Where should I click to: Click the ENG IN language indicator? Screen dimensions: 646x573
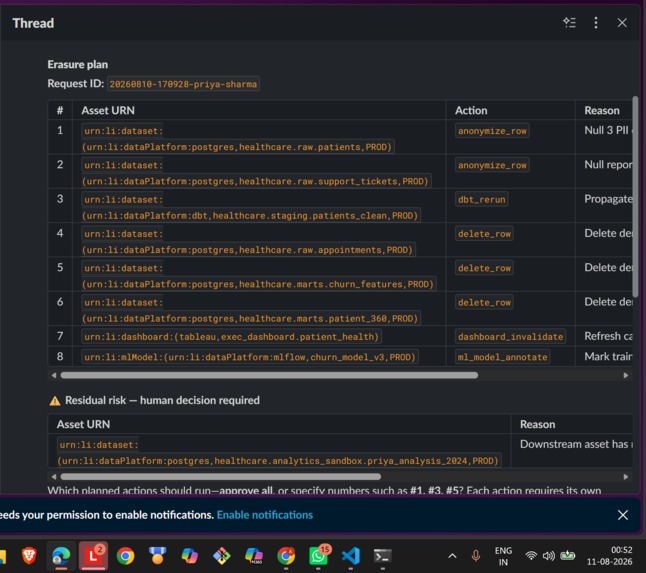(x=503, y=557)
